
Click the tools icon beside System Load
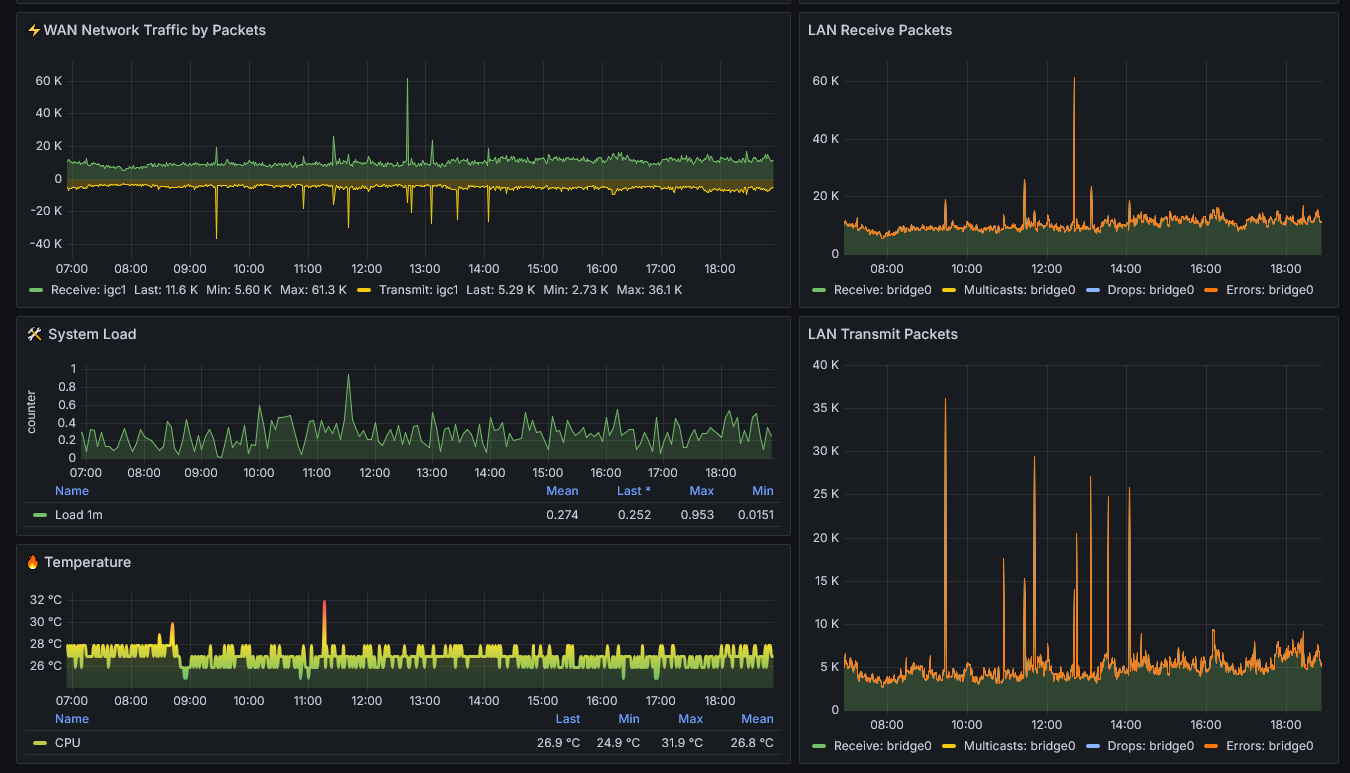tap(34, 334)
